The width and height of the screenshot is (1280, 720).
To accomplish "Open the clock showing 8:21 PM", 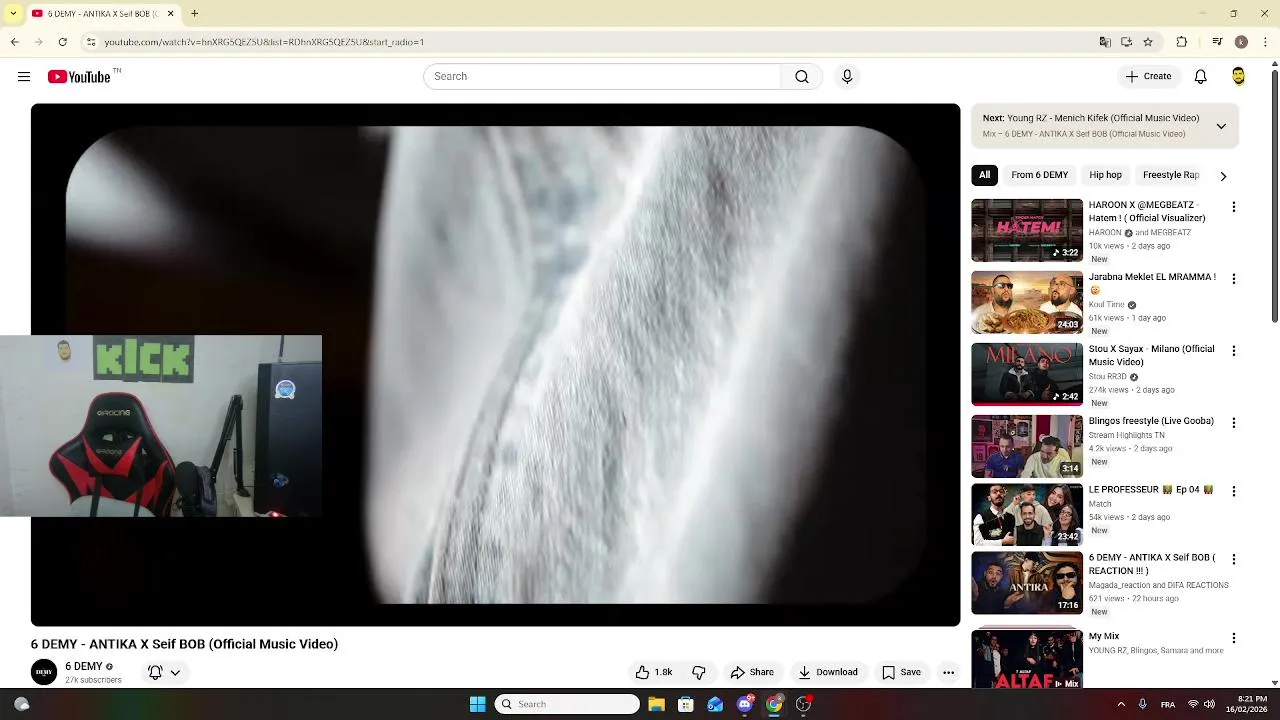I will [1252, 698].
